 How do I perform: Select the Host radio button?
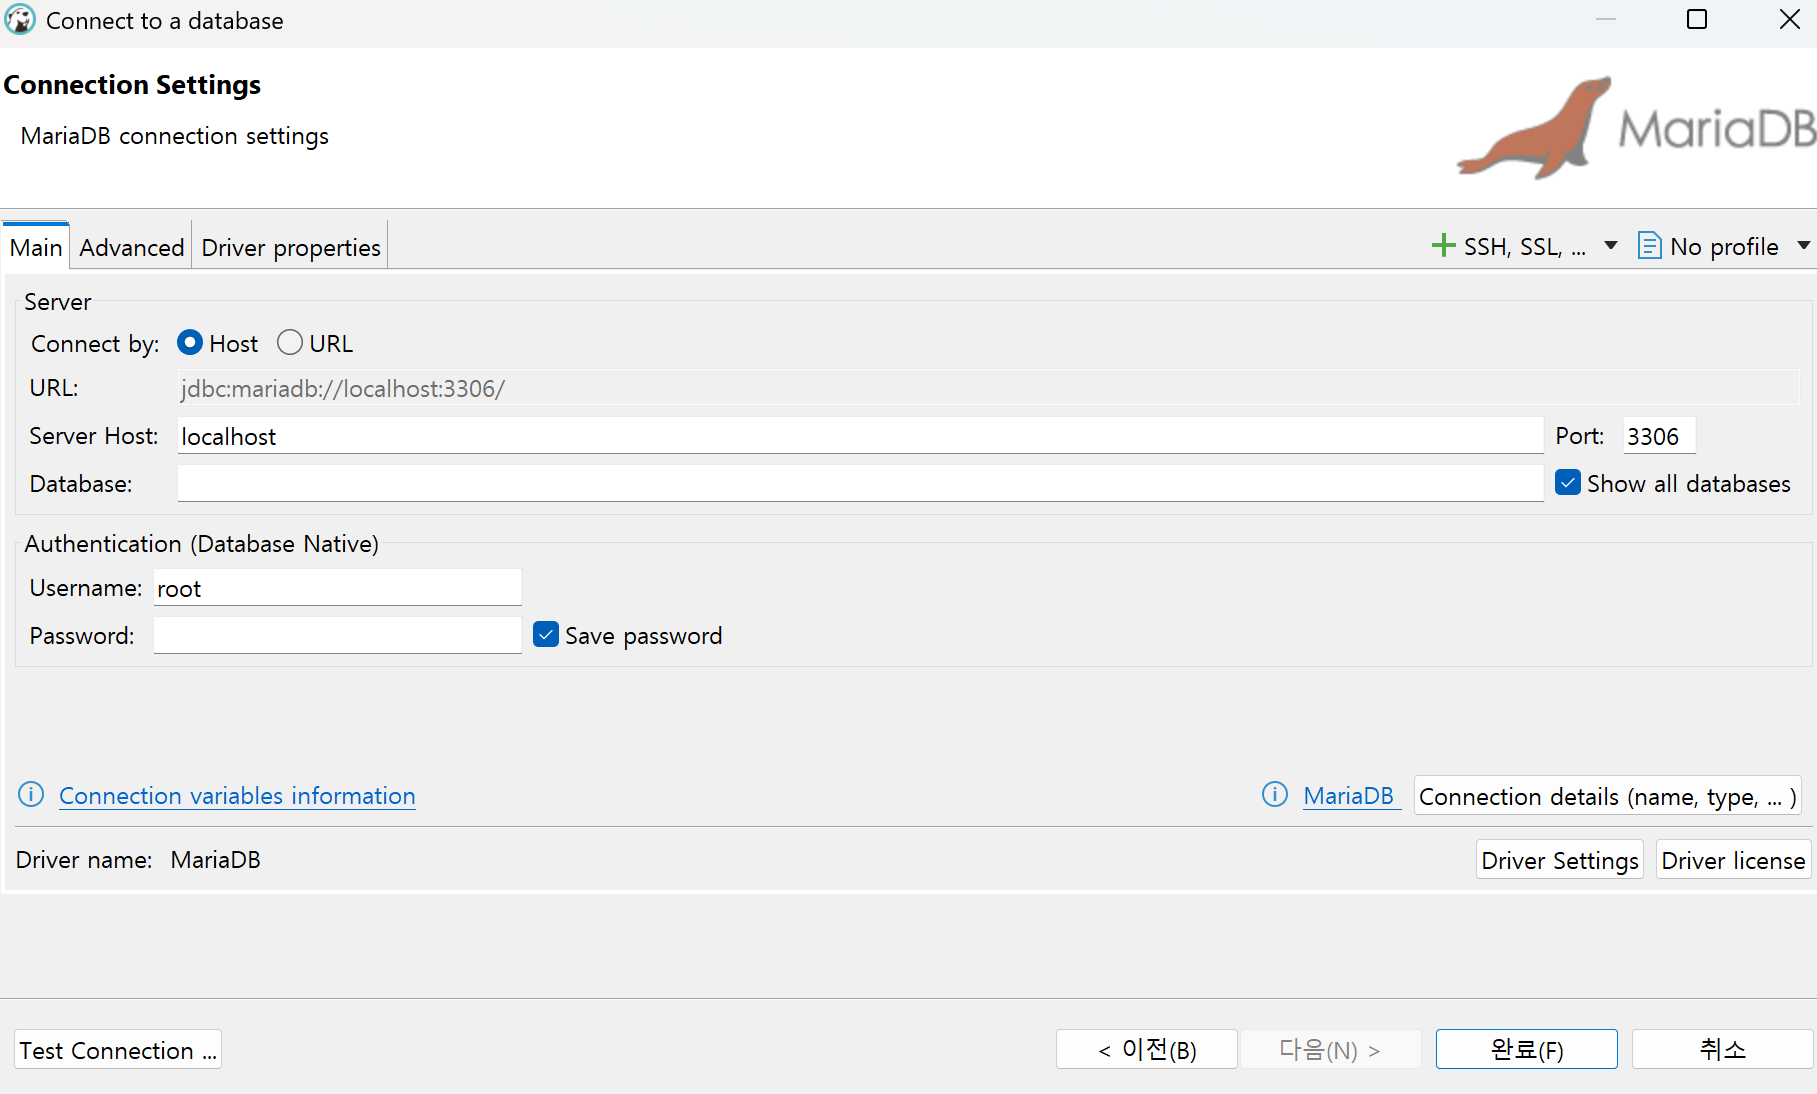pos(190,343)
